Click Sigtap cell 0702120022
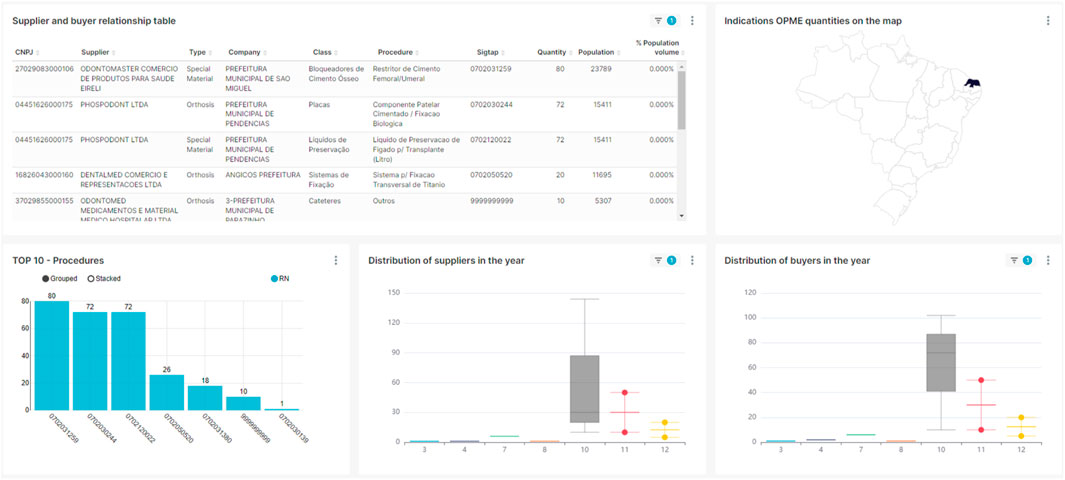The image size is (1065, 480). [490, 140]
